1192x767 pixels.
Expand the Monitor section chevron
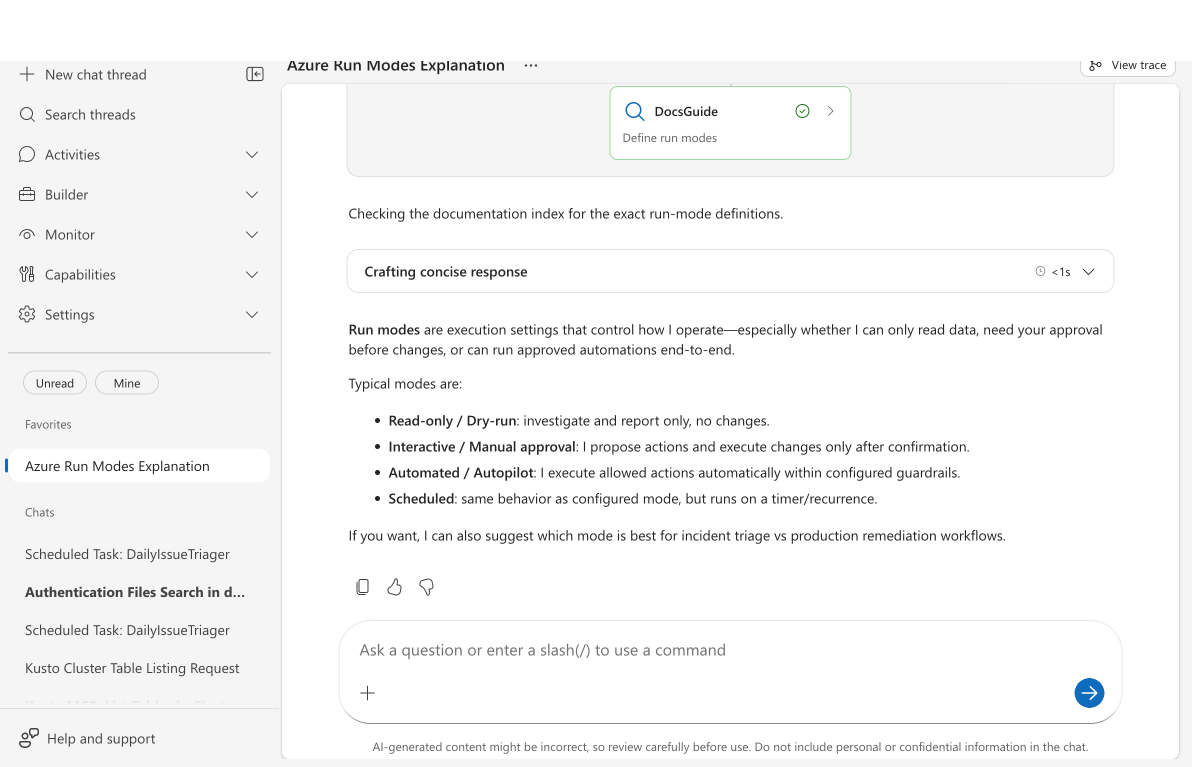(x=252, y=234)
